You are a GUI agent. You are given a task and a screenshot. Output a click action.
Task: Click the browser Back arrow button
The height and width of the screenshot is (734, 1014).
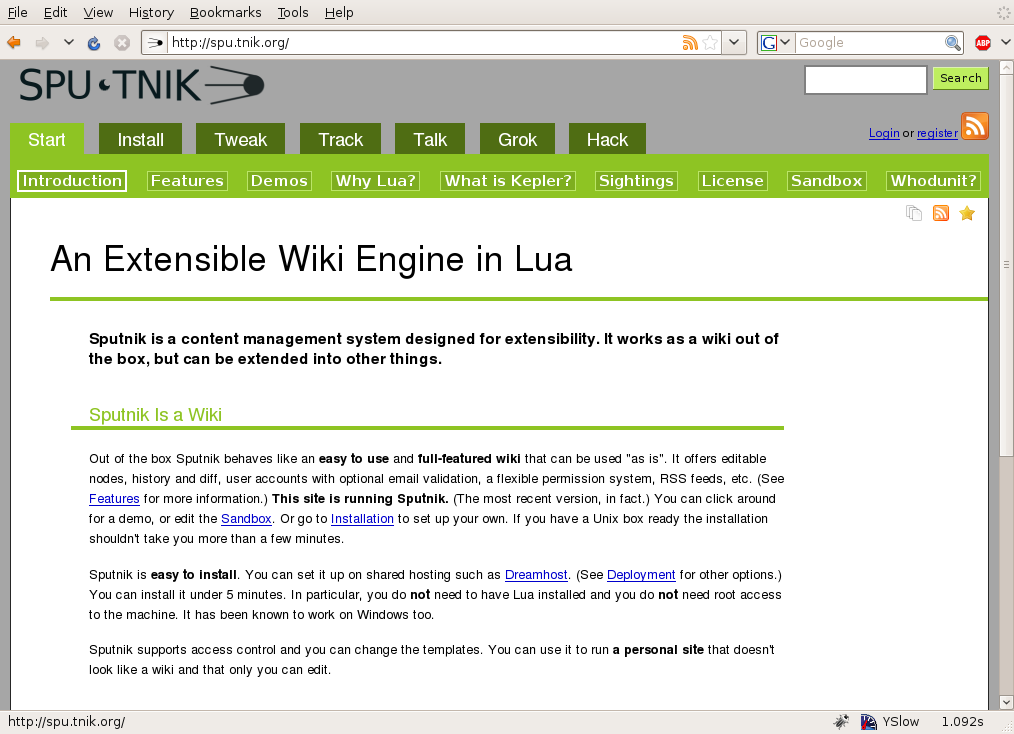[x=14, y=43]
